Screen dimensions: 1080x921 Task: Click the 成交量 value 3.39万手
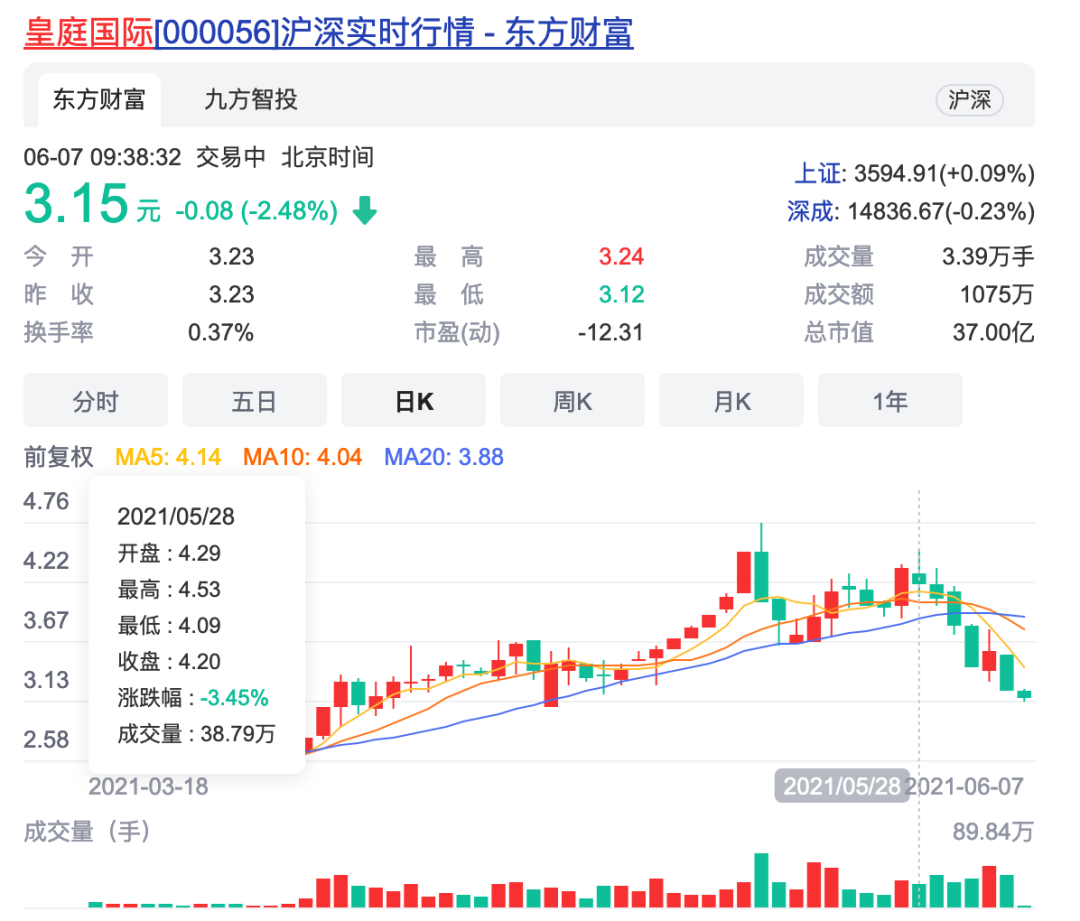pyautogui.click(x=988, y=256)
